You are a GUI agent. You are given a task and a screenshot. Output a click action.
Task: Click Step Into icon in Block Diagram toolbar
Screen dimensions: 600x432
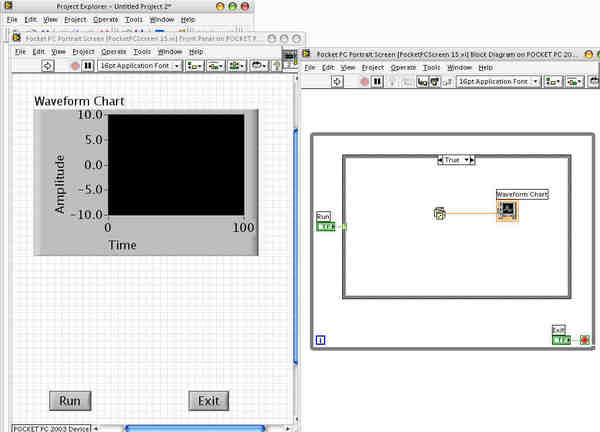[422, 82]
